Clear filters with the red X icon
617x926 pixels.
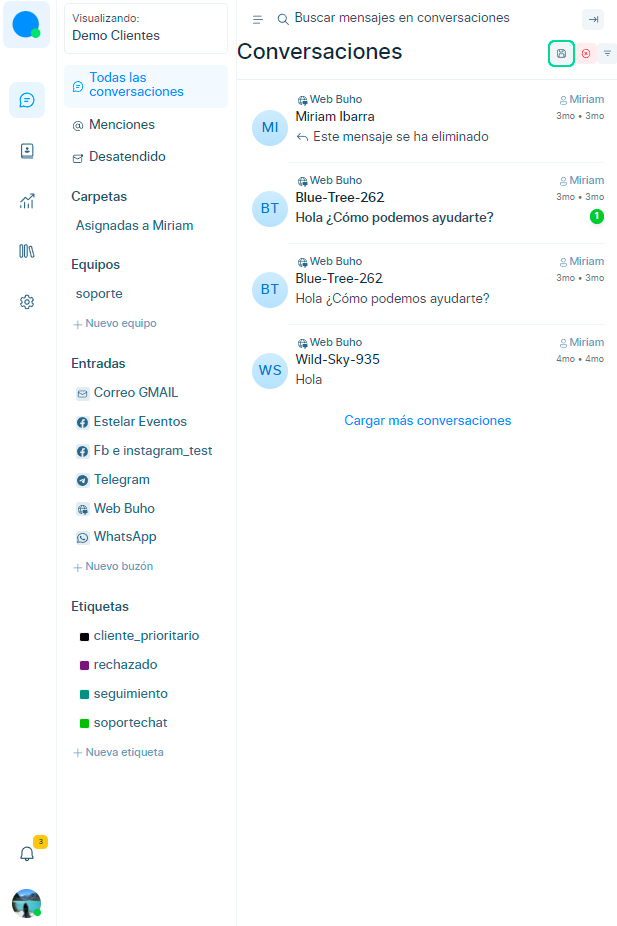(586, 54)
